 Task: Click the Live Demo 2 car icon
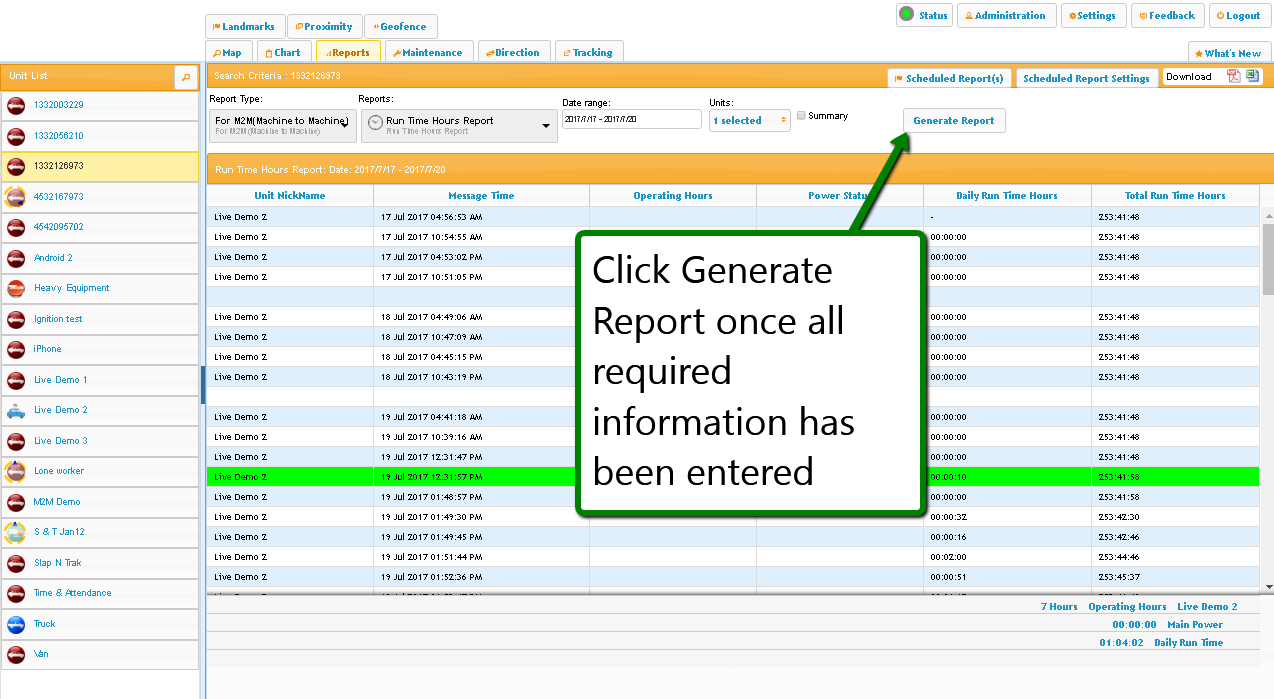click(16, 410)
